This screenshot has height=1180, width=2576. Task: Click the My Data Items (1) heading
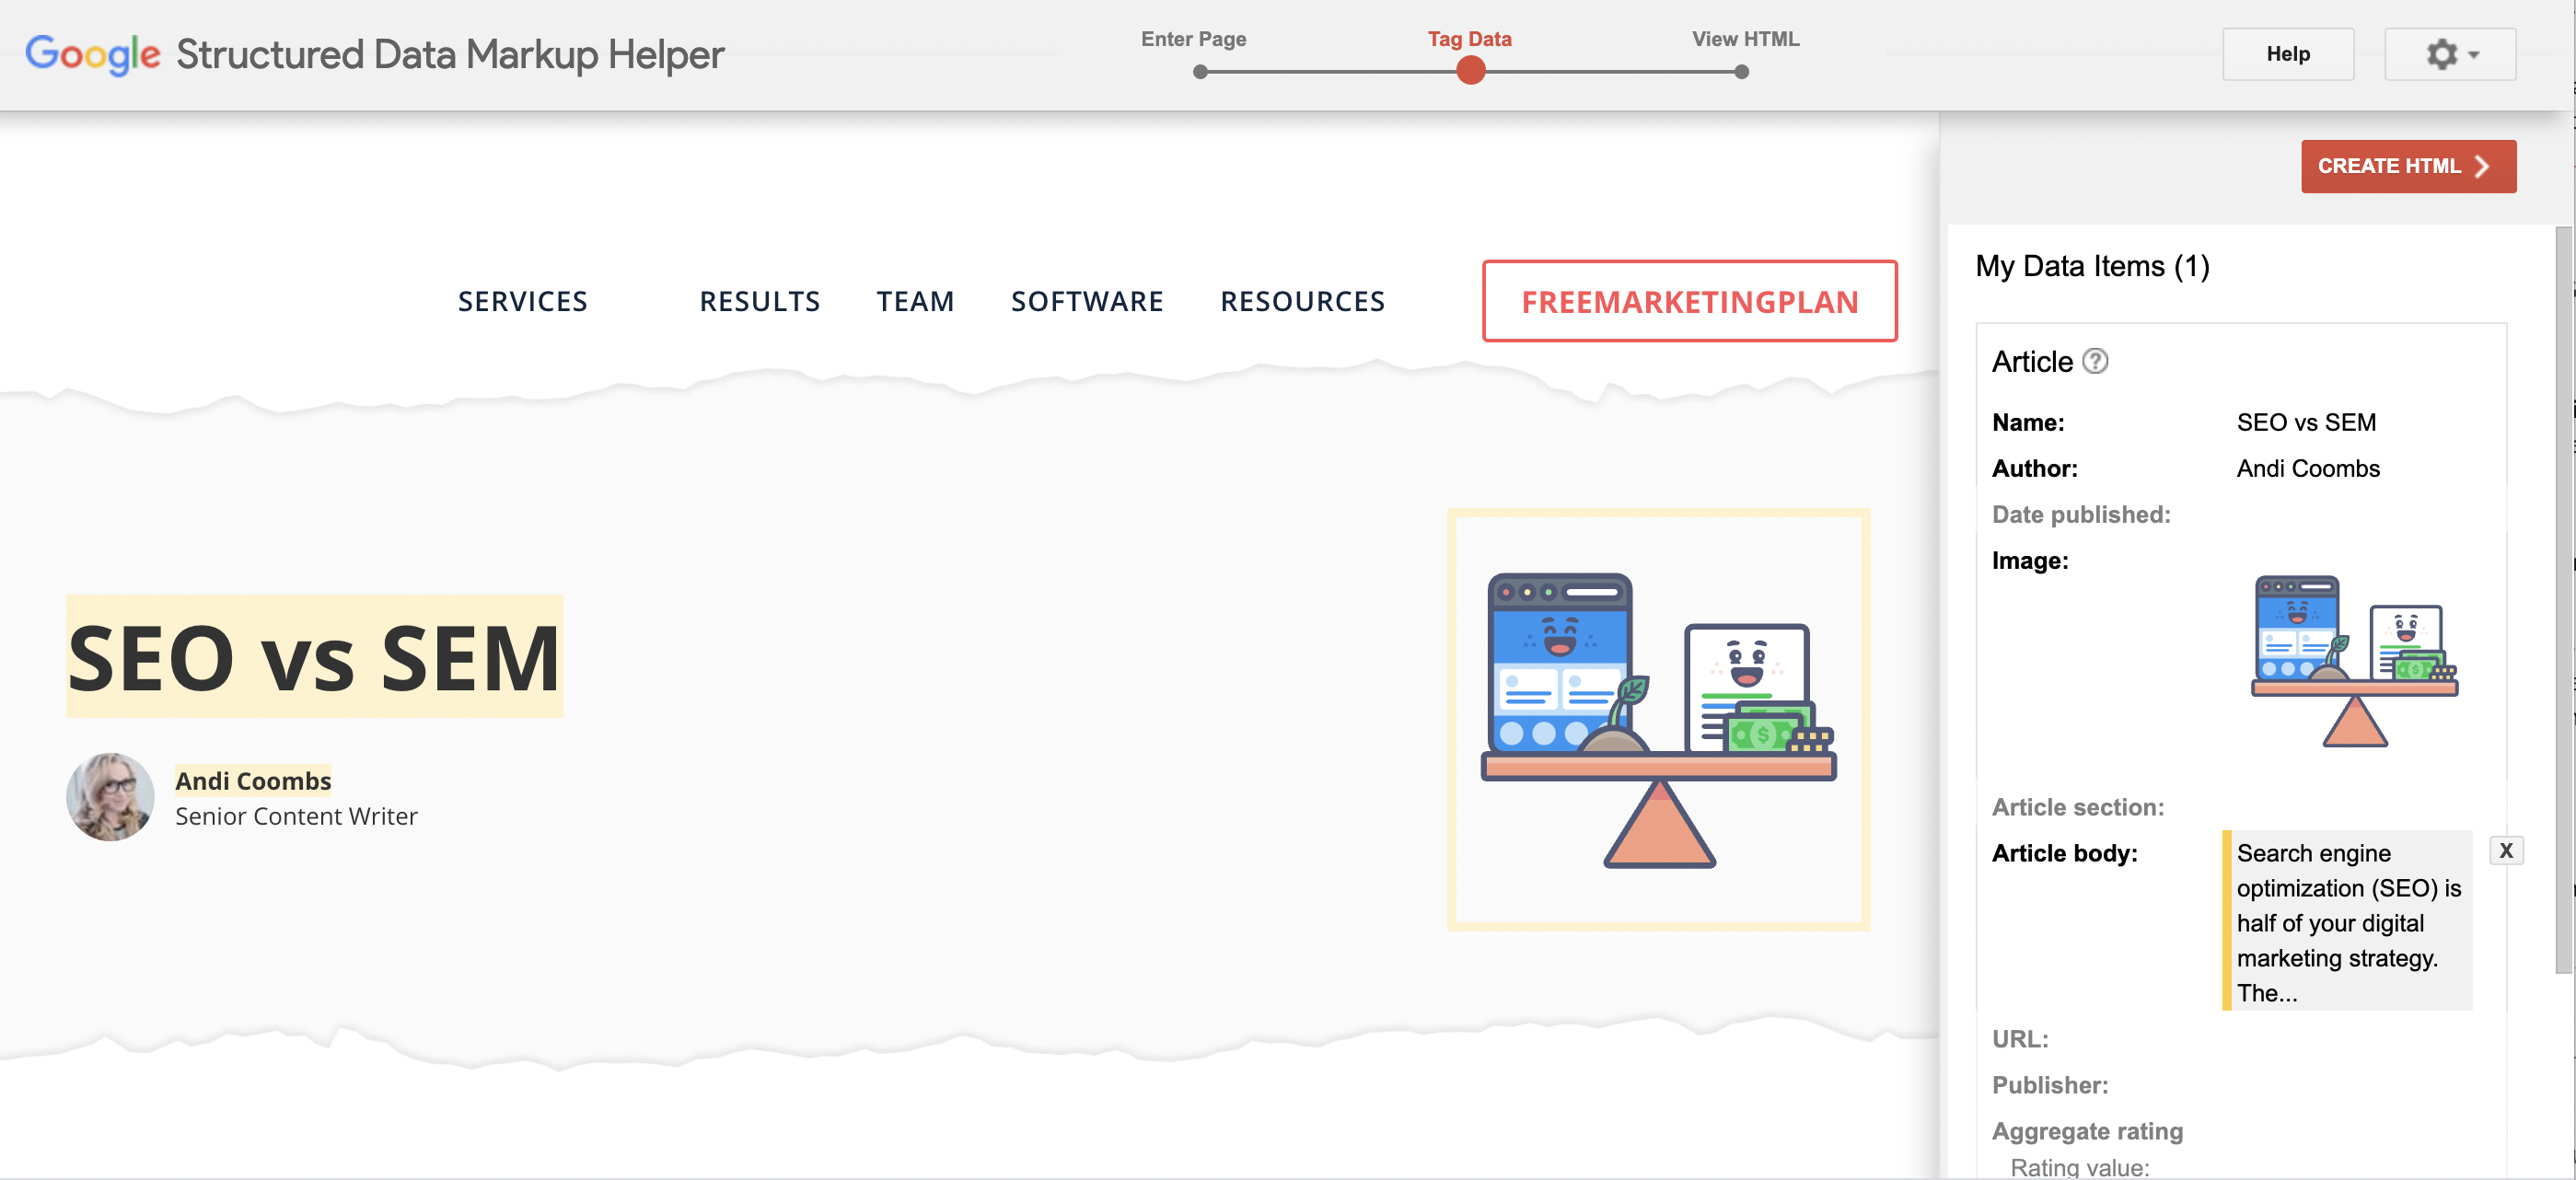(x=2092, y=266)
